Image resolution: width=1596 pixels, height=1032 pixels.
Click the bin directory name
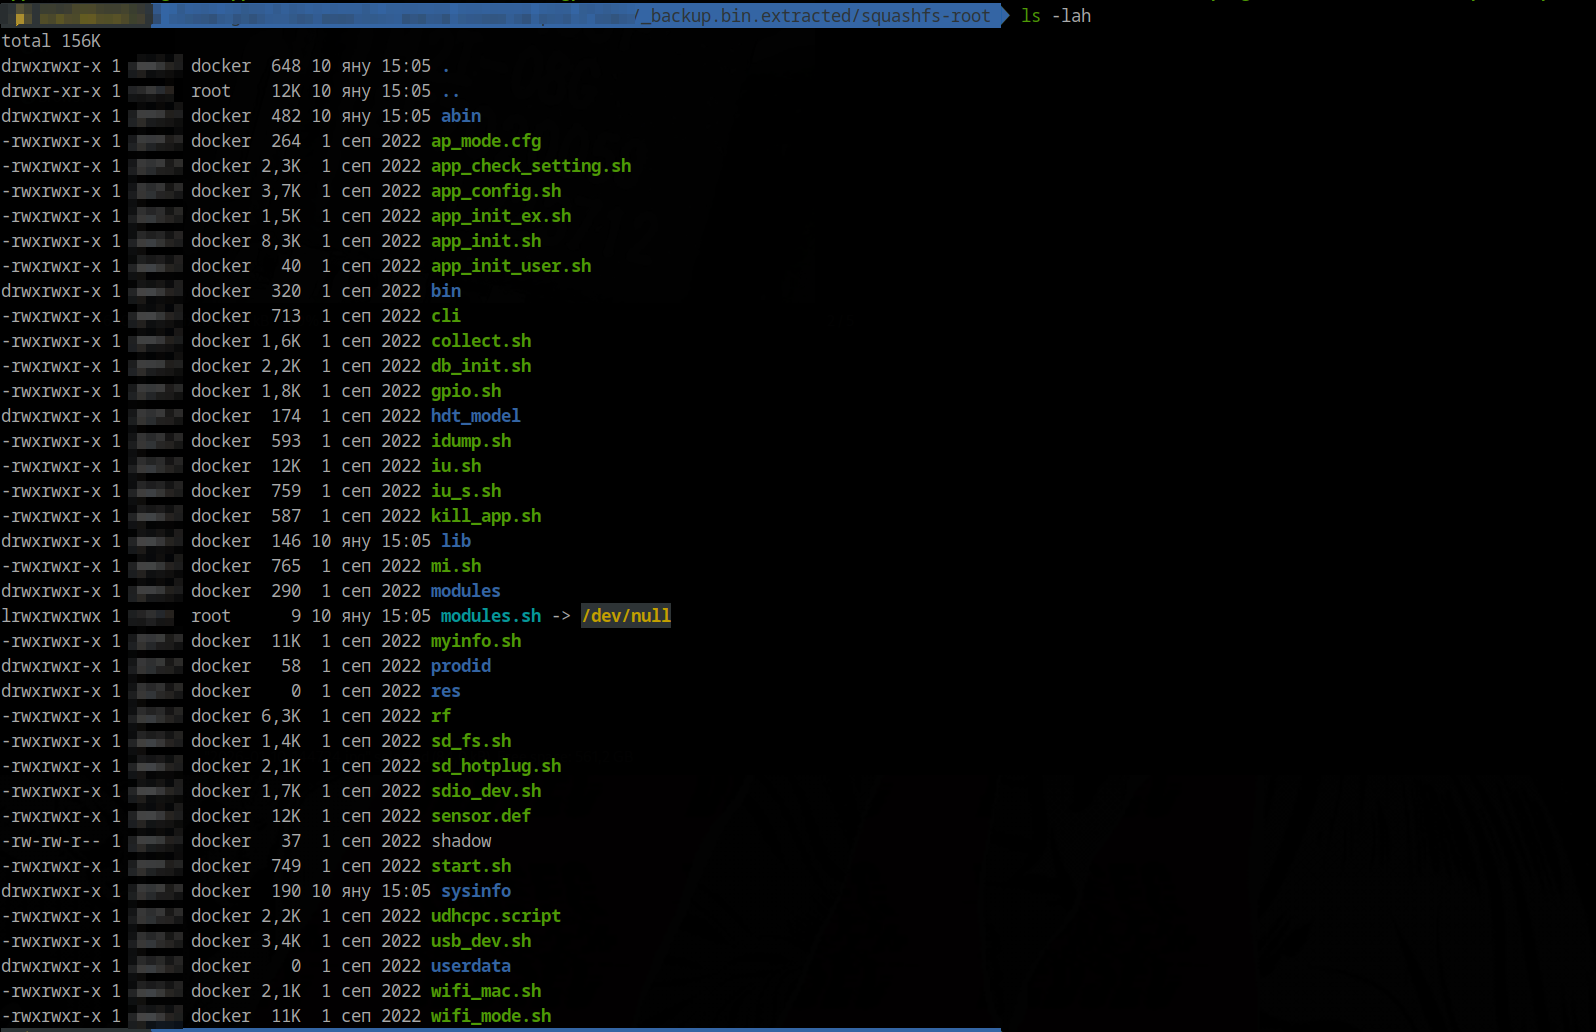446,291
